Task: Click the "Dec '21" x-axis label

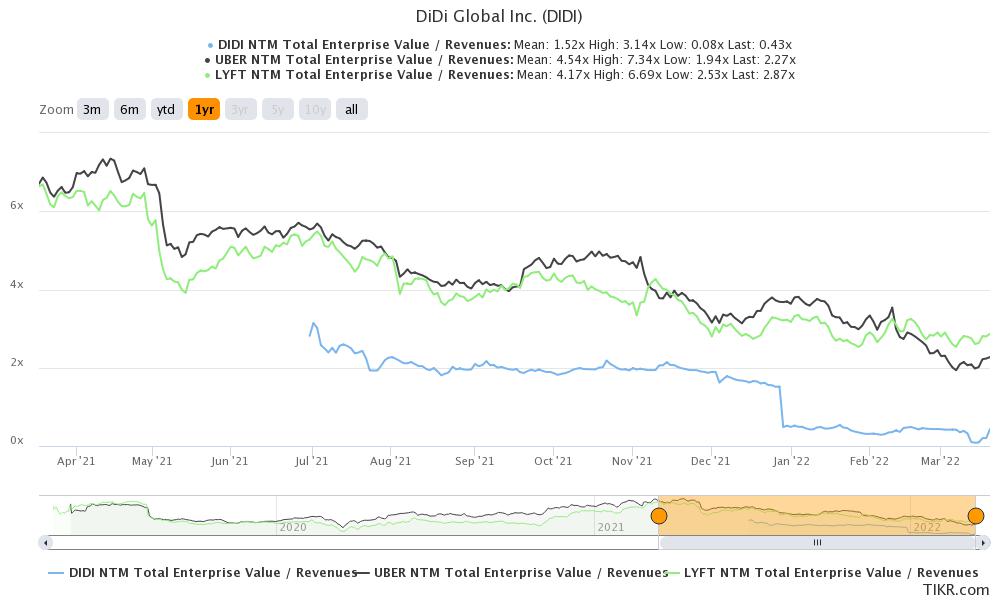Action: pos(710,461)
